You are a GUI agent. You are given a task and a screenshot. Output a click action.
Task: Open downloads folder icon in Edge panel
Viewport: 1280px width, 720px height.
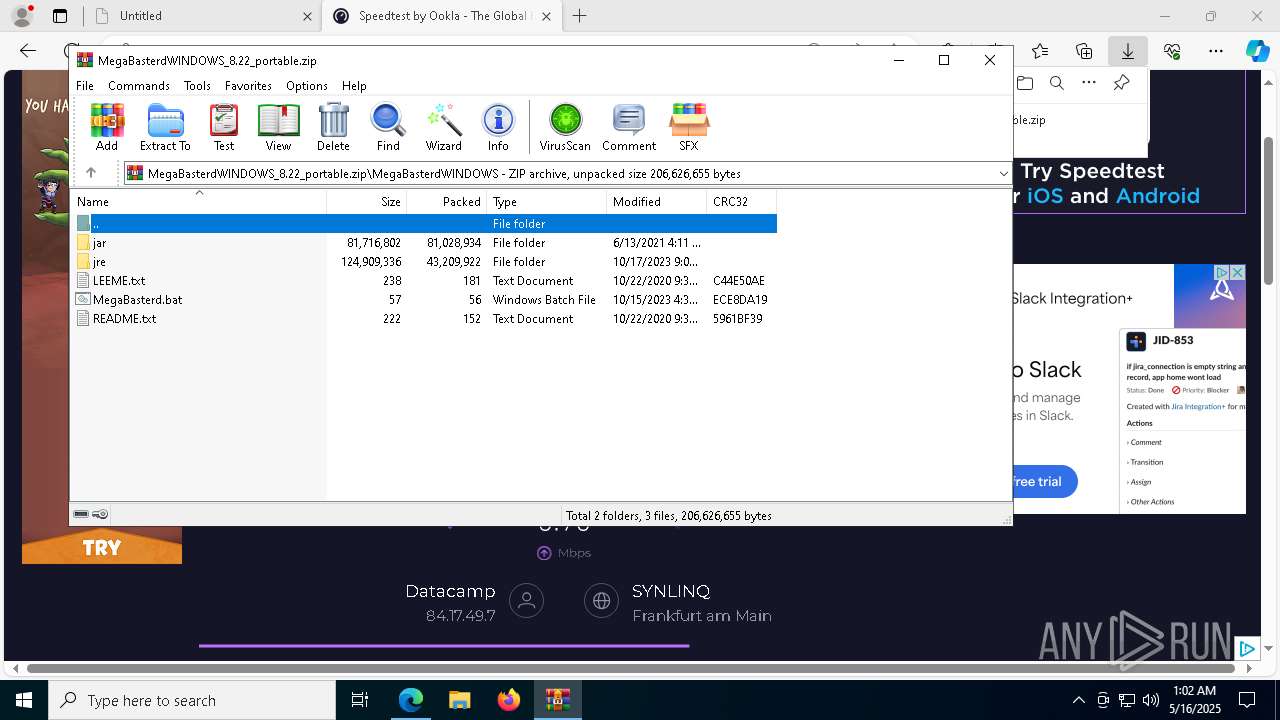pos(1024,83)
